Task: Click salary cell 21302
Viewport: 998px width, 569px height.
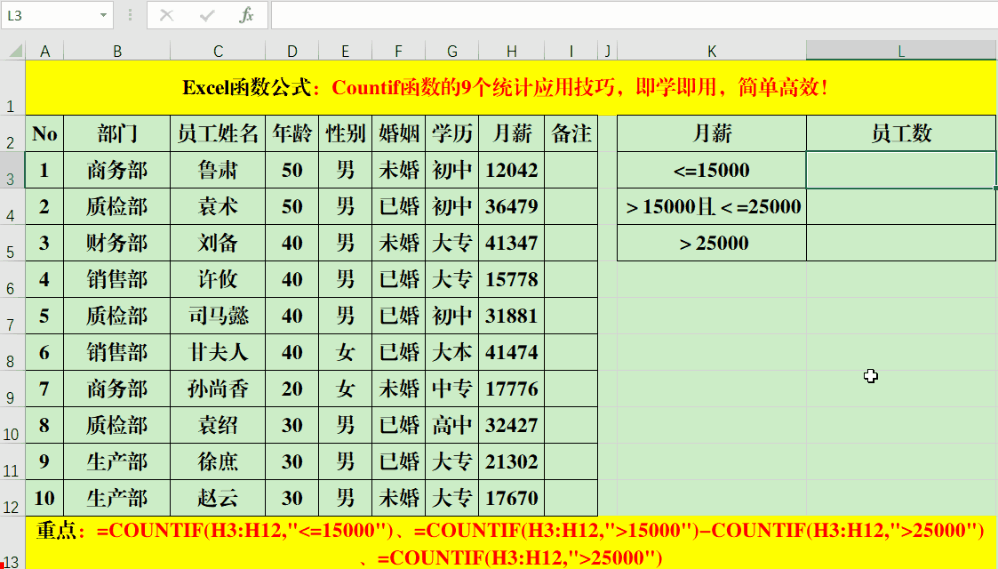Action: (x=512, y=461)
